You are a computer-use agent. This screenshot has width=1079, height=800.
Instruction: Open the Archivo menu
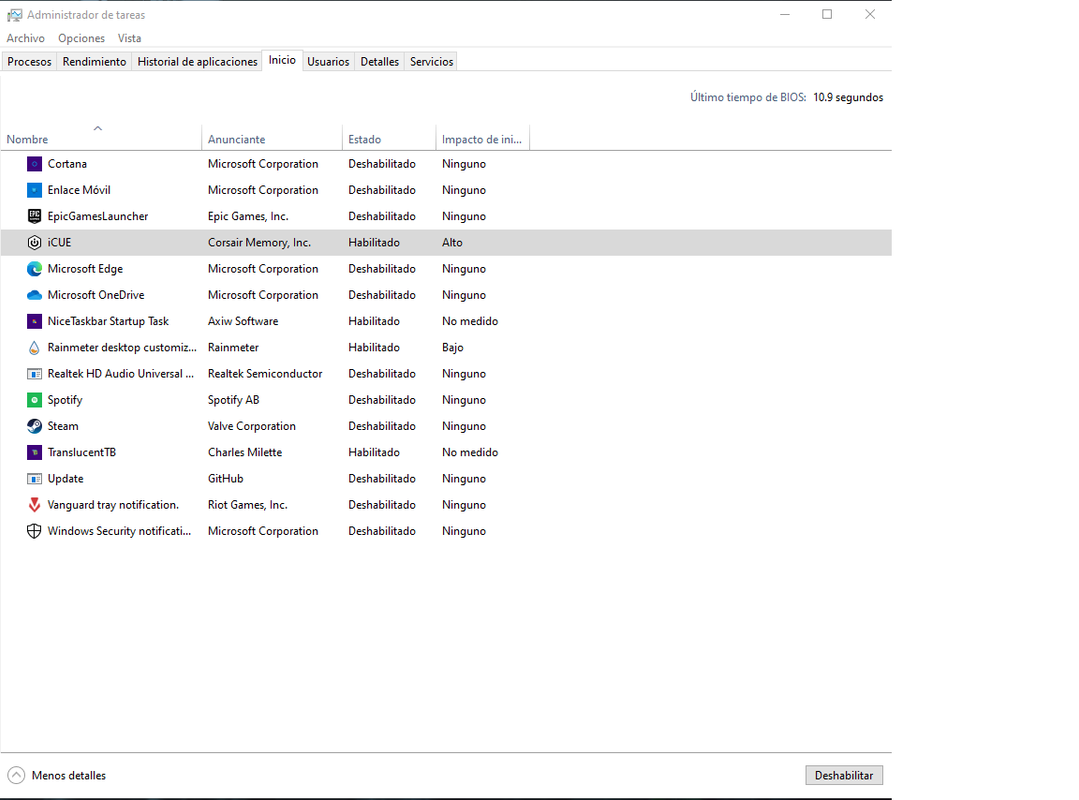click(x=25, y=39)
